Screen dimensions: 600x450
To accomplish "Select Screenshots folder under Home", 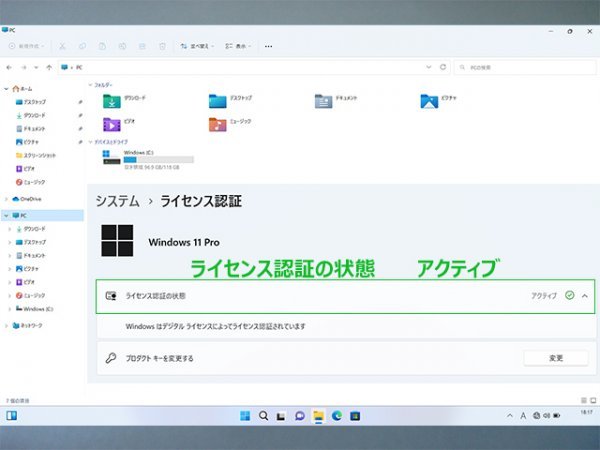I will coord(36,155).
